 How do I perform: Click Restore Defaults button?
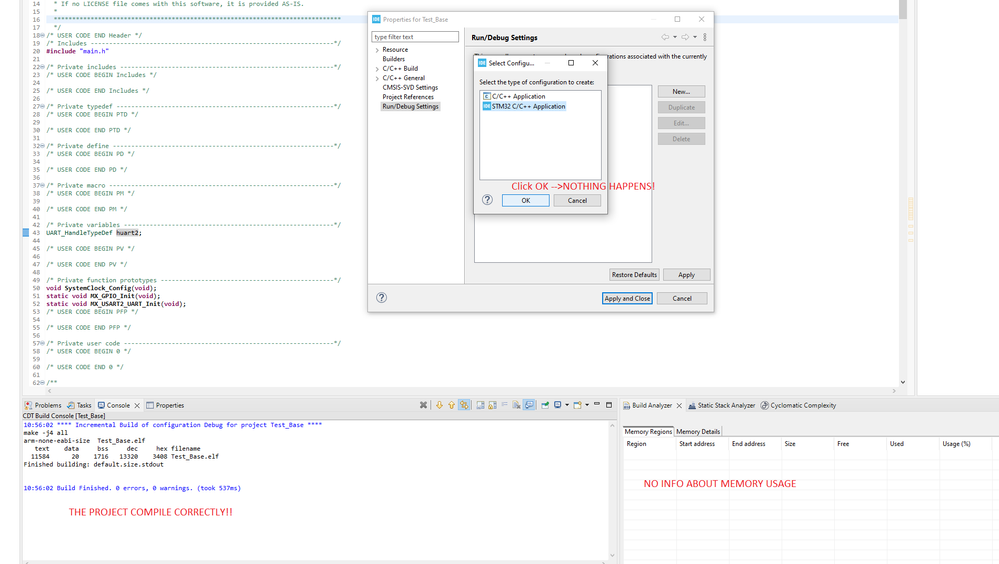click(634, 275)
